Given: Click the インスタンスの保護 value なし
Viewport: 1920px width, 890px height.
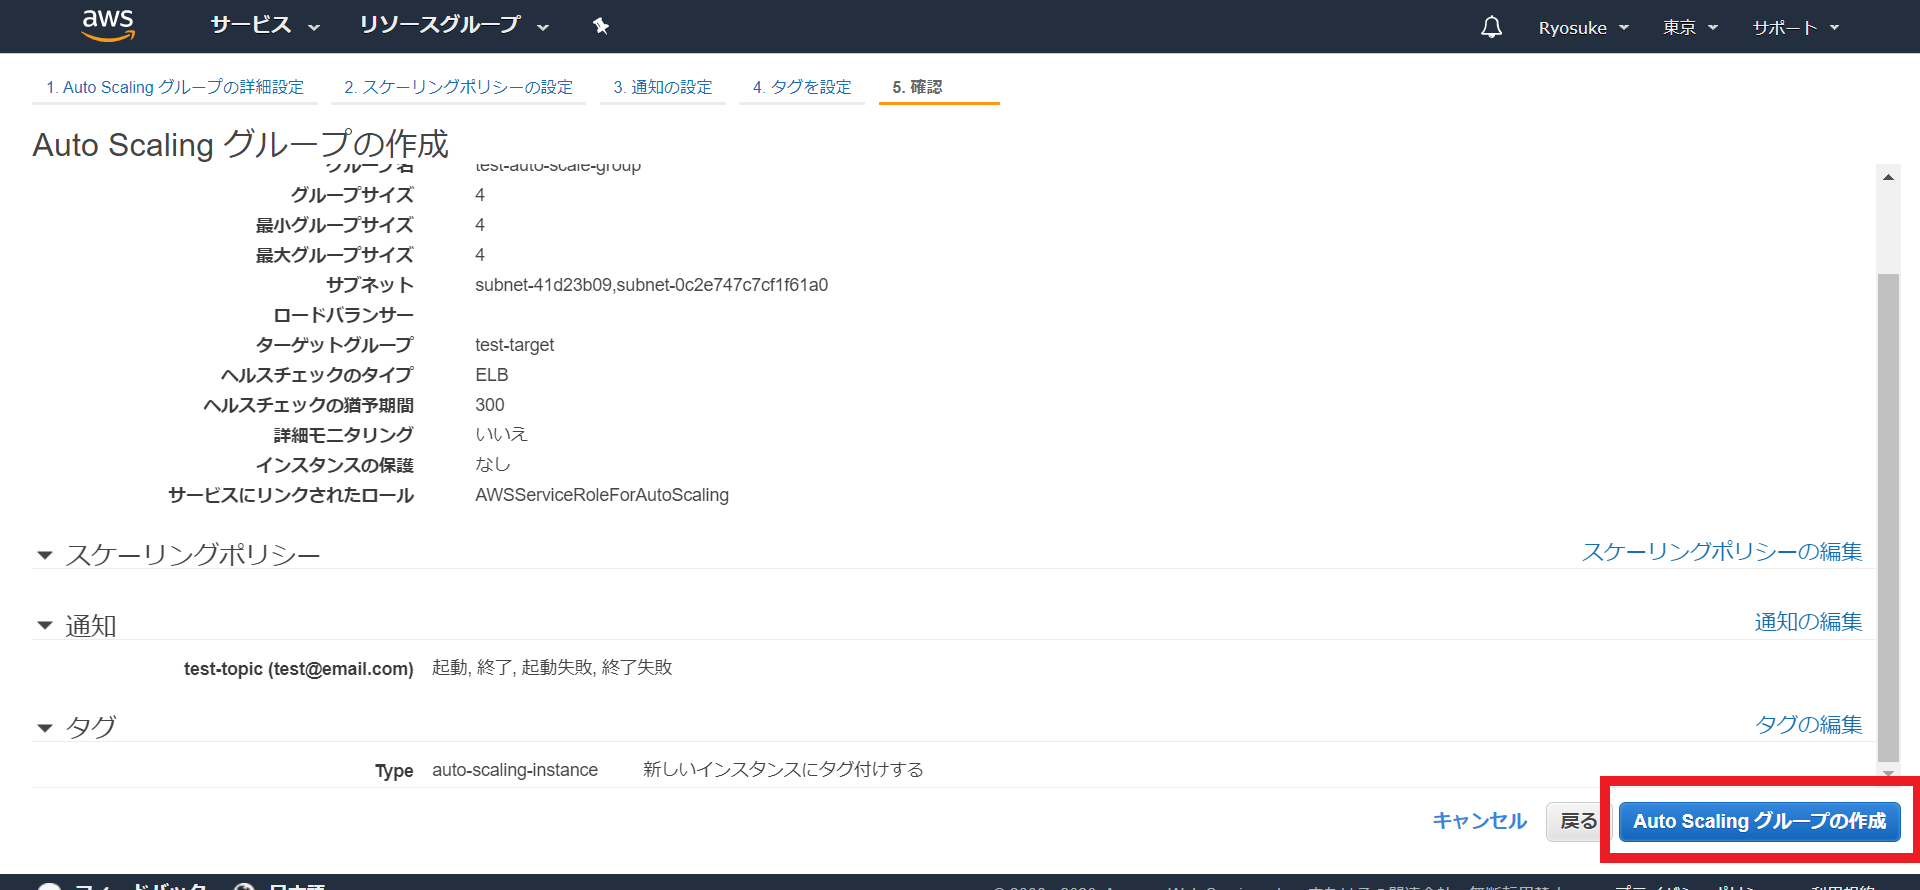Looking at the screenshot, I should point(493,464).
